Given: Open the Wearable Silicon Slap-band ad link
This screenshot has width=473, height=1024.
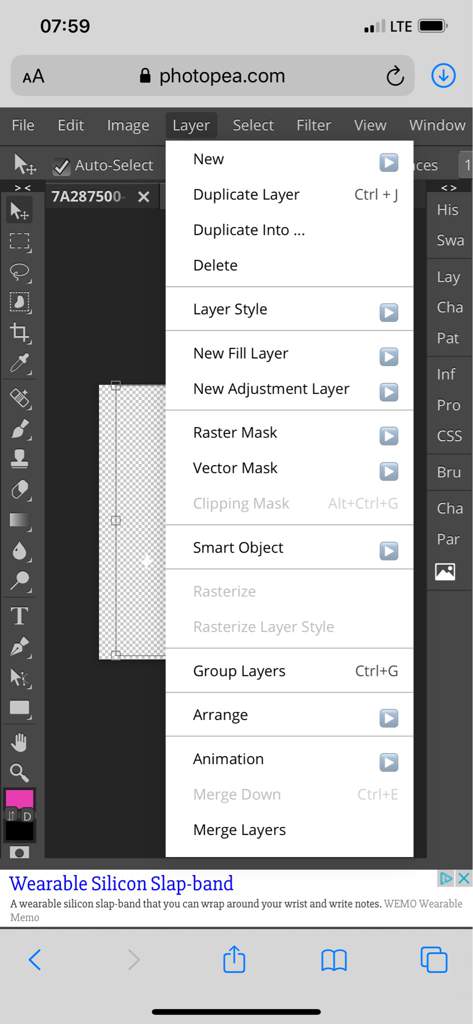Looking at the screenshot, I should tap(122, 884).
